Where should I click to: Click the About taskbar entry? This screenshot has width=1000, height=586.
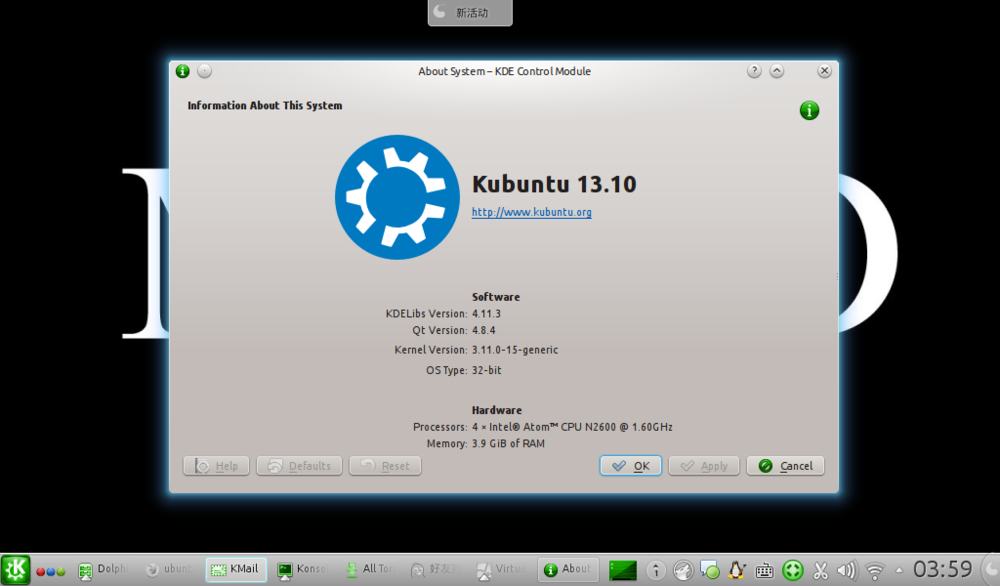(568, 569)
